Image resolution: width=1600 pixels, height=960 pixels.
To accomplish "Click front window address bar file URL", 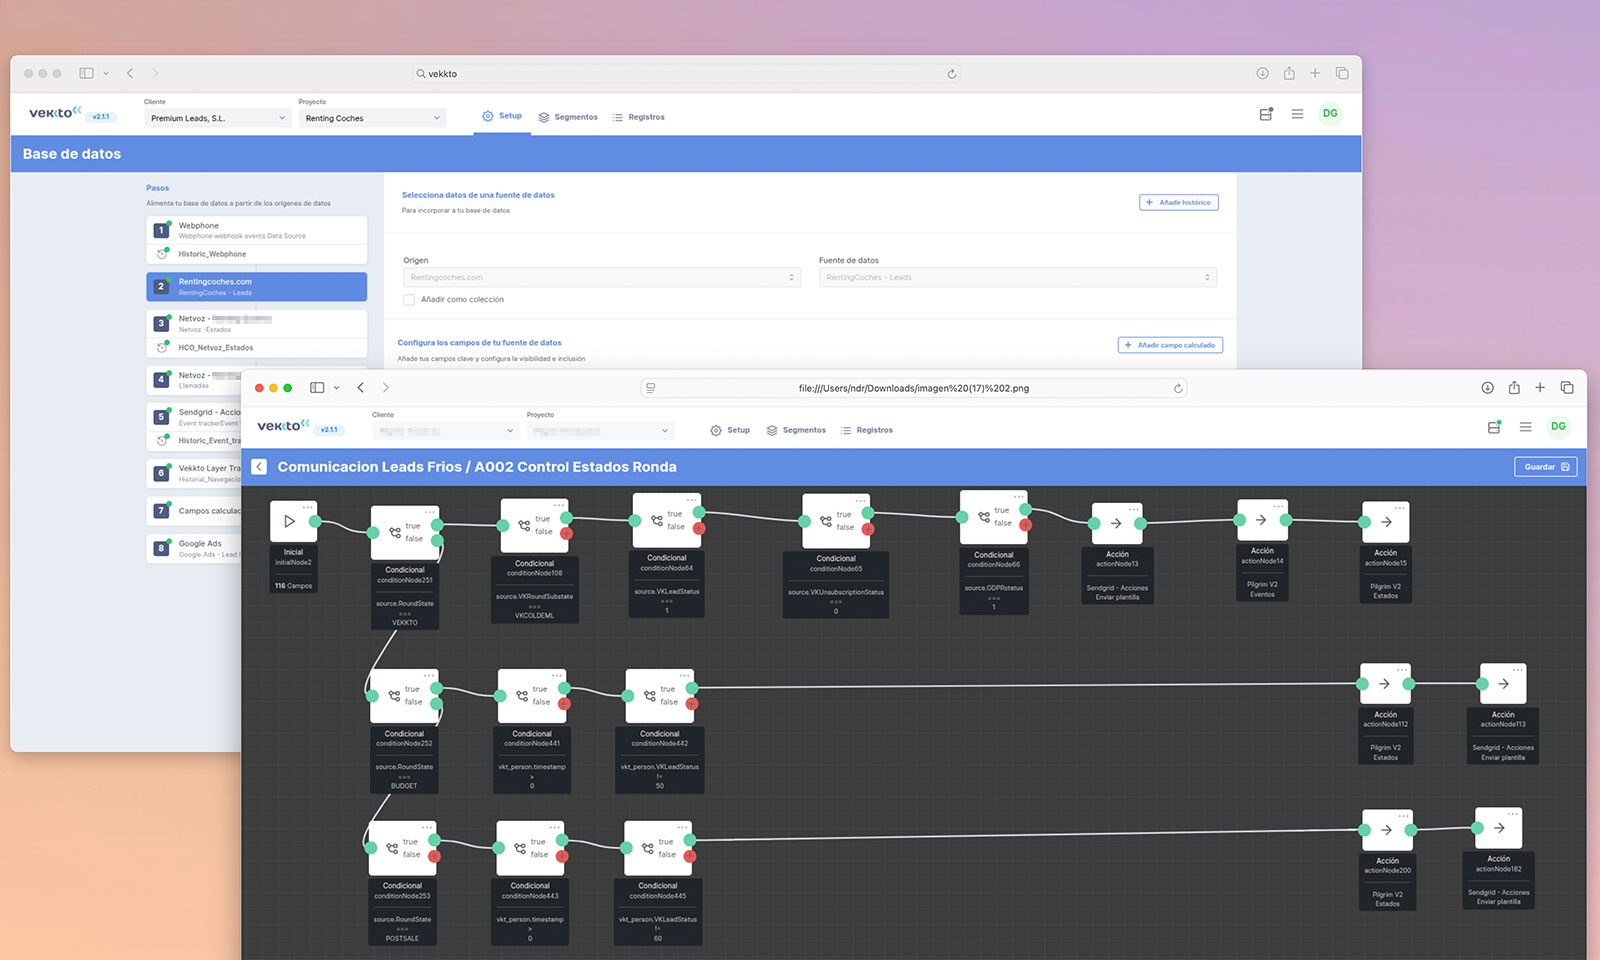I will click(914, 388).
